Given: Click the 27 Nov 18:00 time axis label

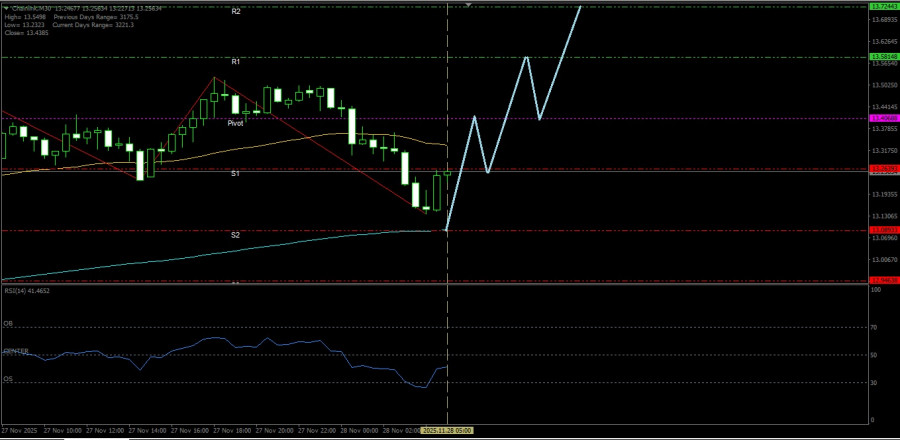Looking at the screenshot, I should (232, 430).
